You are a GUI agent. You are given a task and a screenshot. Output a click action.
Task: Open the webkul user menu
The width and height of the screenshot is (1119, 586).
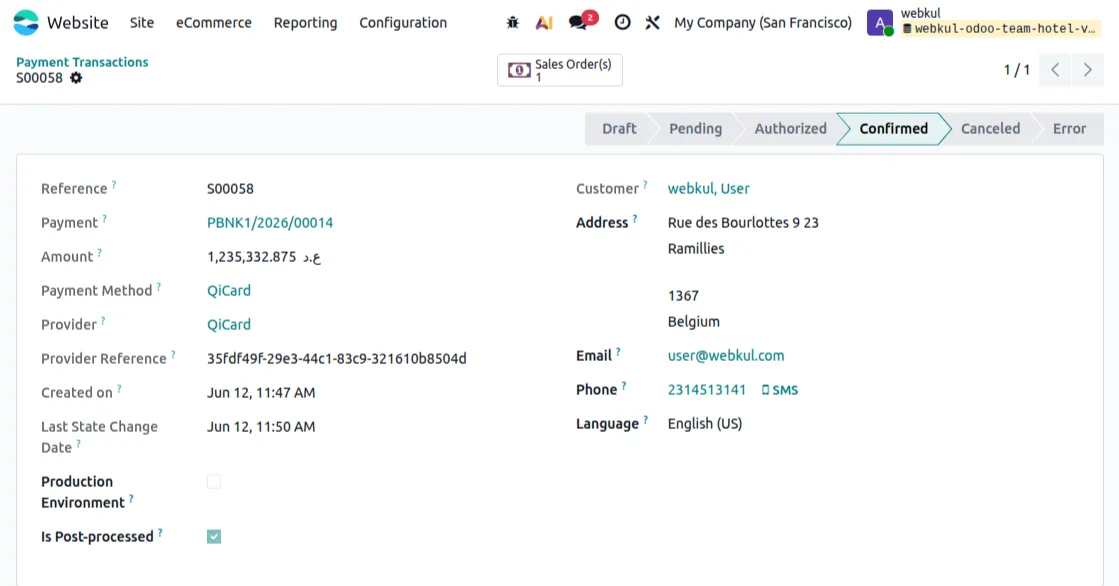click(x=984, y=23)
